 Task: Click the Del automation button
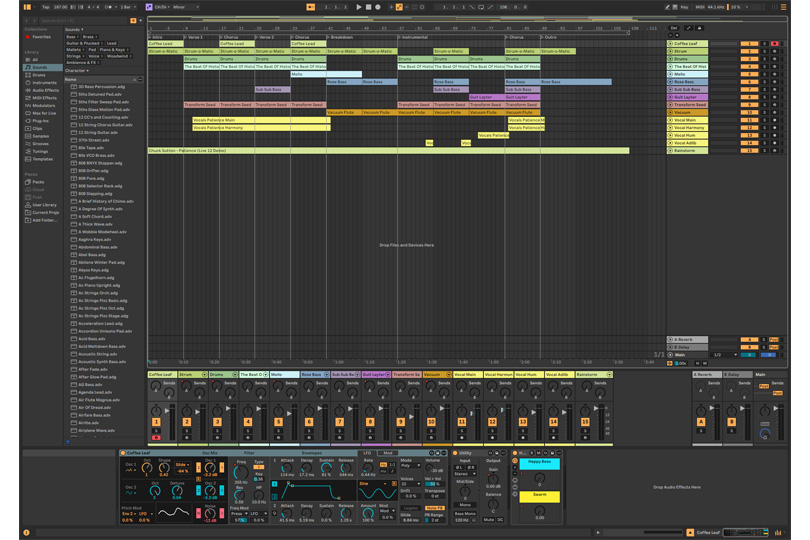pos(674,28)
